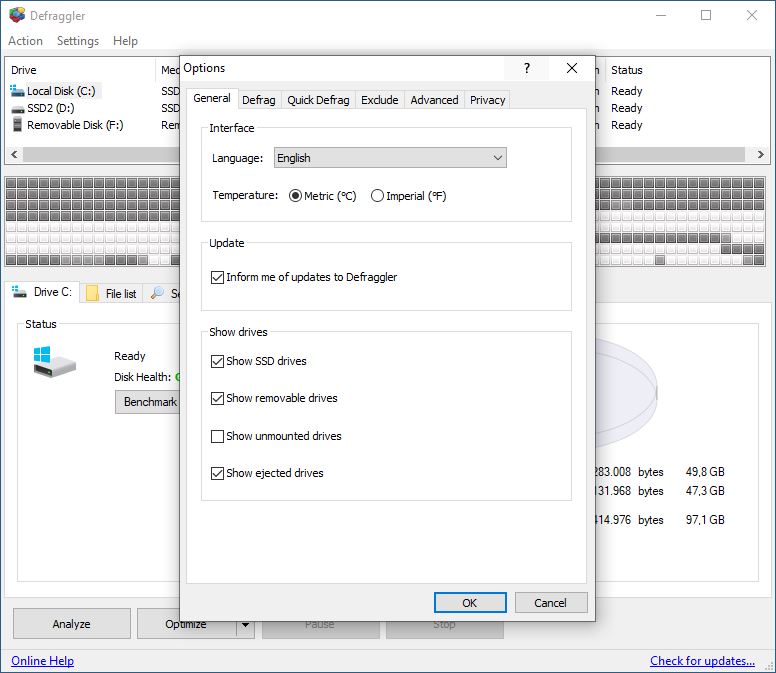The image size is (776, 673).
Task: Click the Drive C: tab label
Action: click(x=53, y=292)
